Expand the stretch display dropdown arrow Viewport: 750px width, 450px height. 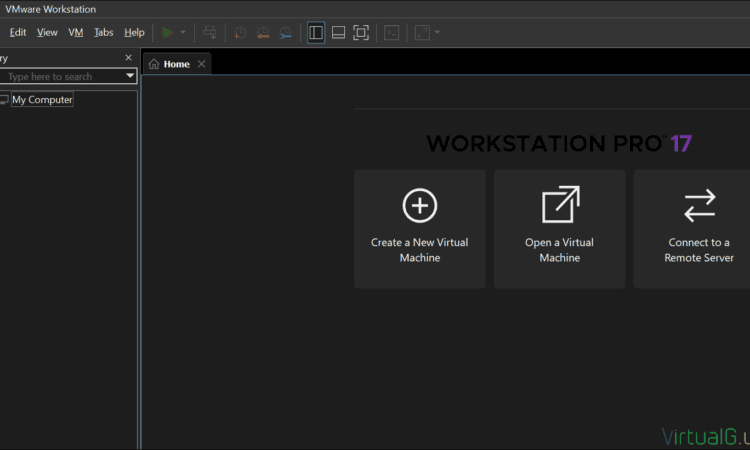pyautogui.click(x=437, y=32)
